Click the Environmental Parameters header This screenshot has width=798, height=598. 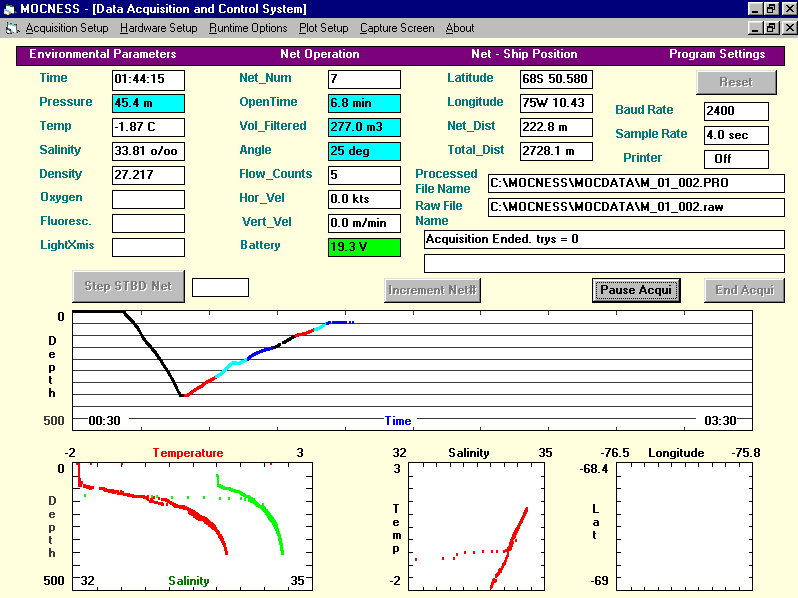point(103,54)
